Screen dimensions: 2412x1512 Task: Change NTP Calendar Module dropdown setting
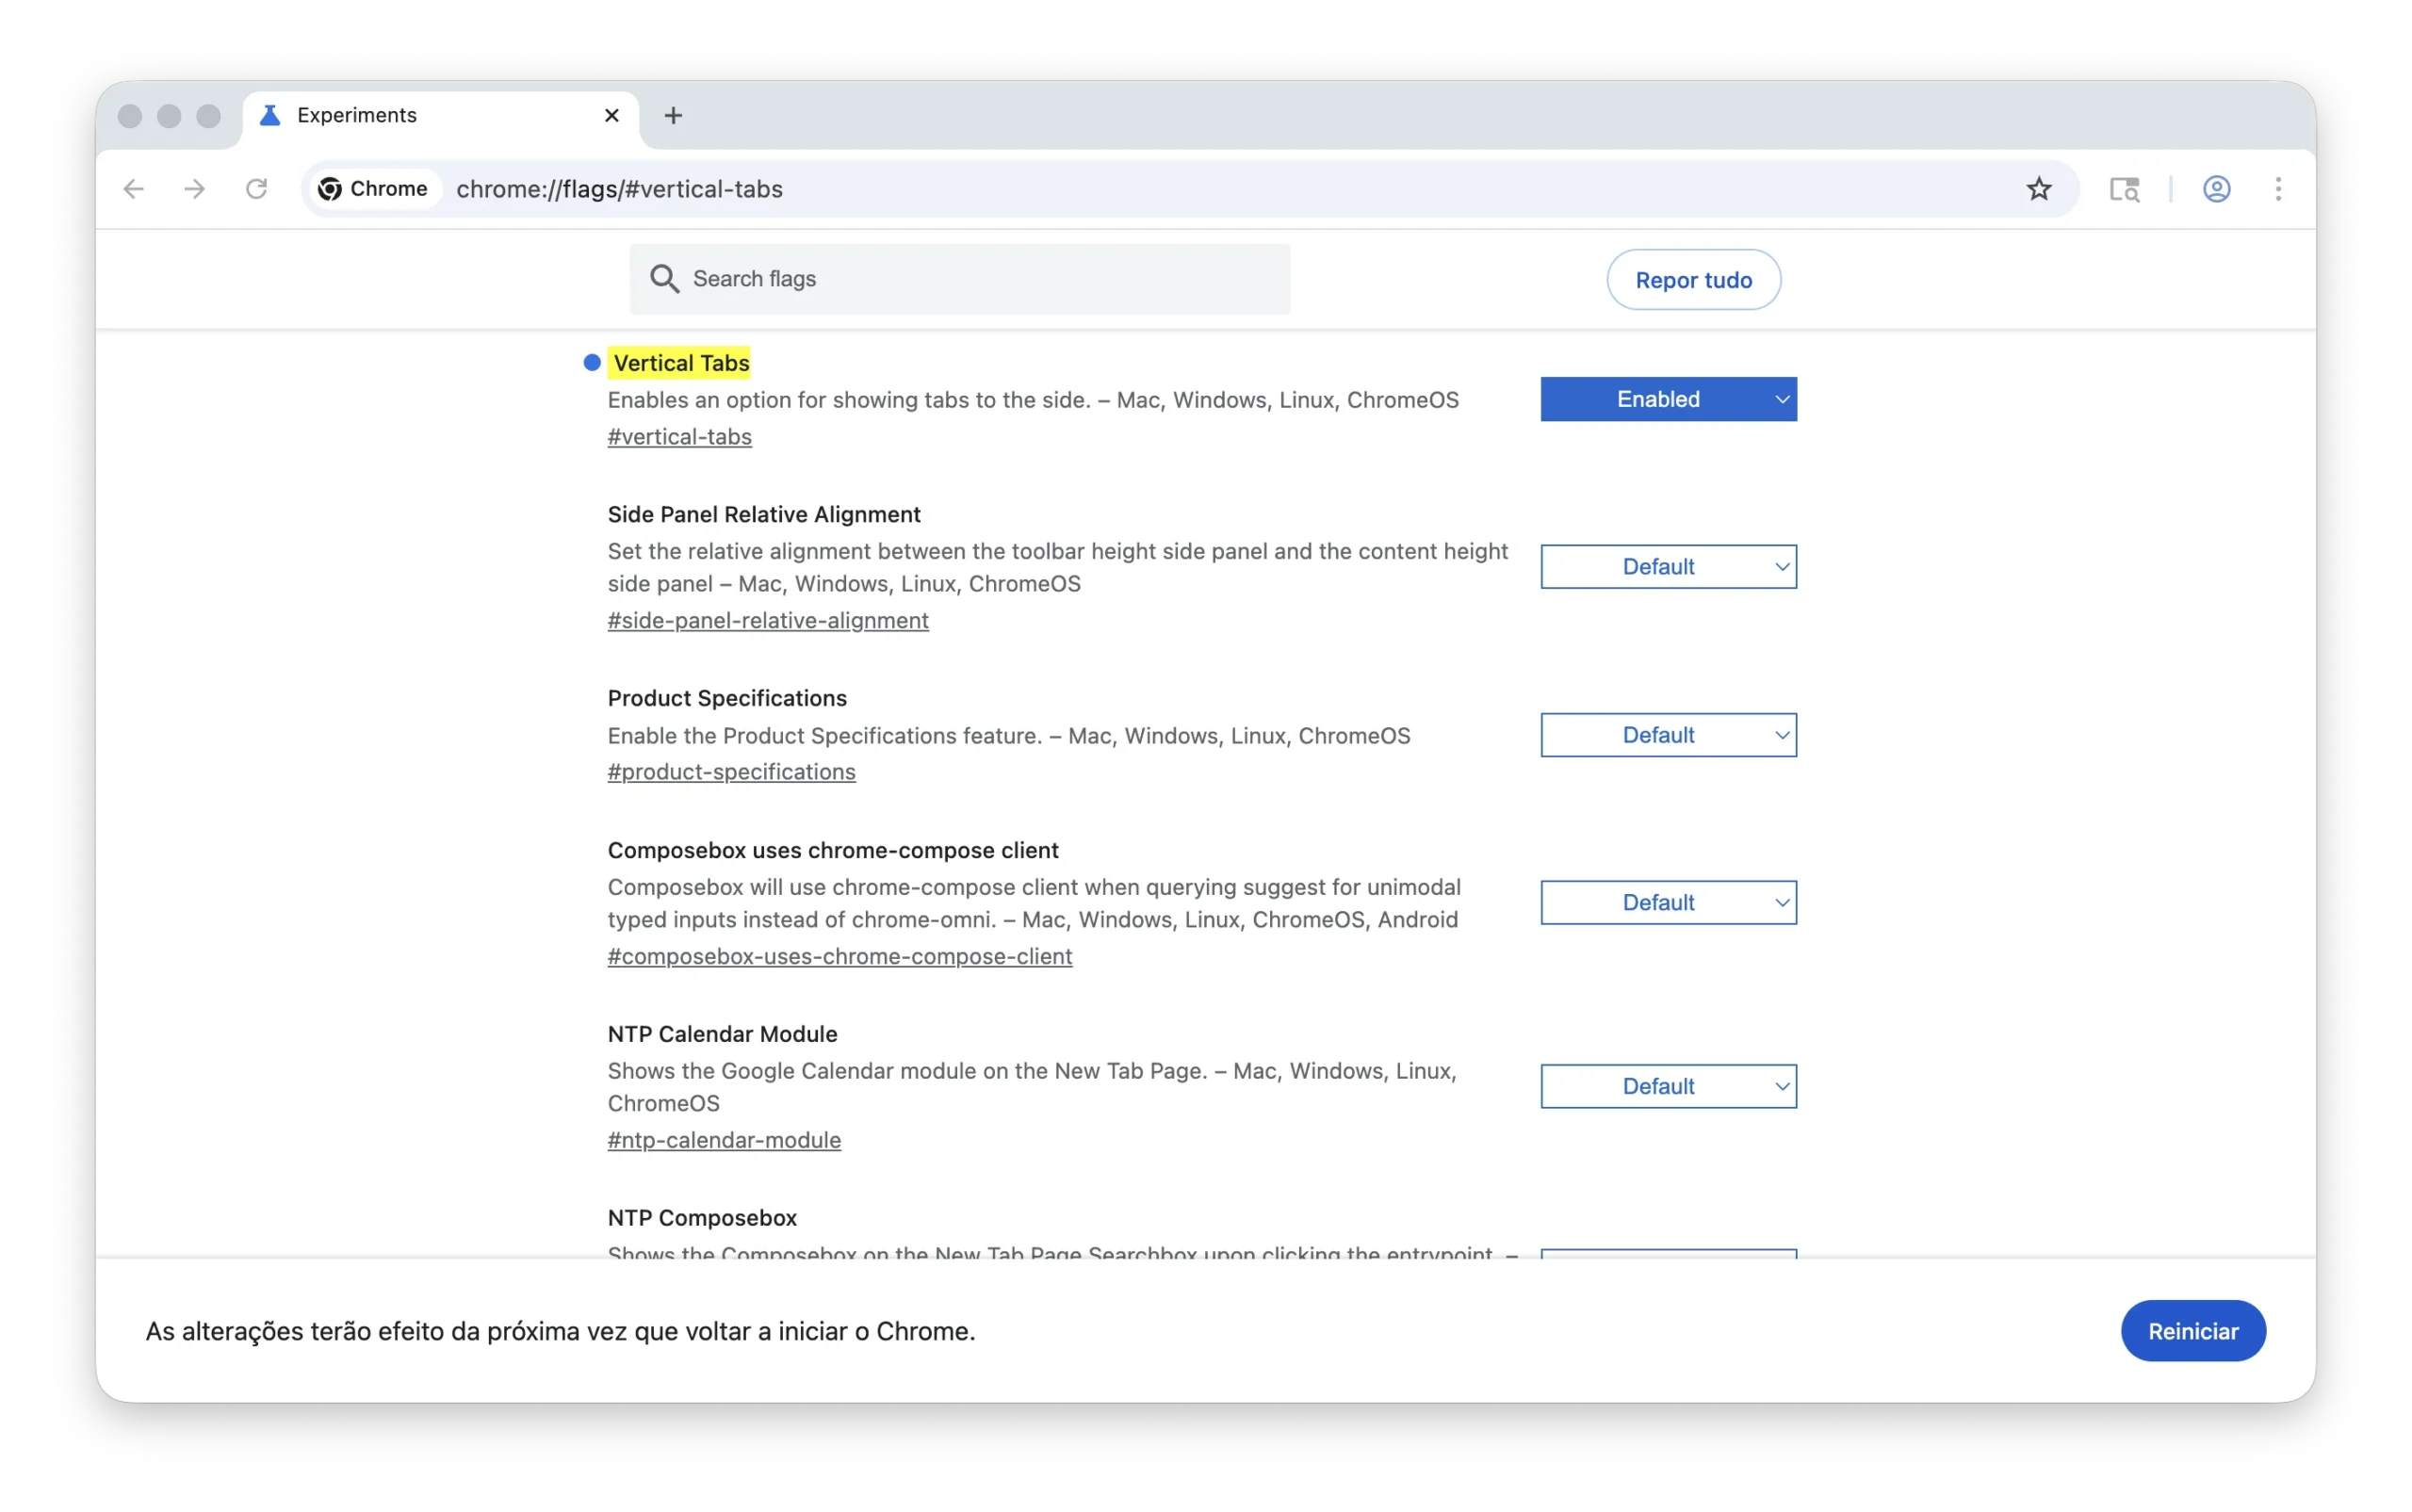coord(1668,1086)
